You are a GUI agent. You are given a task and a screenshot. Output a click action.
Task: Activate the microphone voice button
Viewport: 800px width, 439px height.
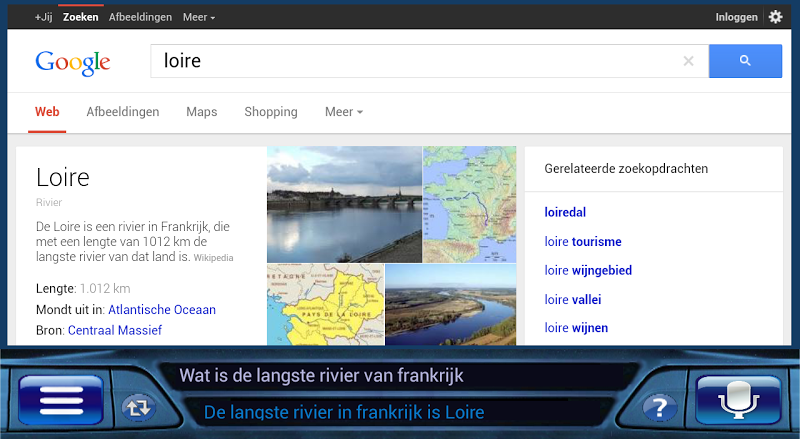pos(738,400)
